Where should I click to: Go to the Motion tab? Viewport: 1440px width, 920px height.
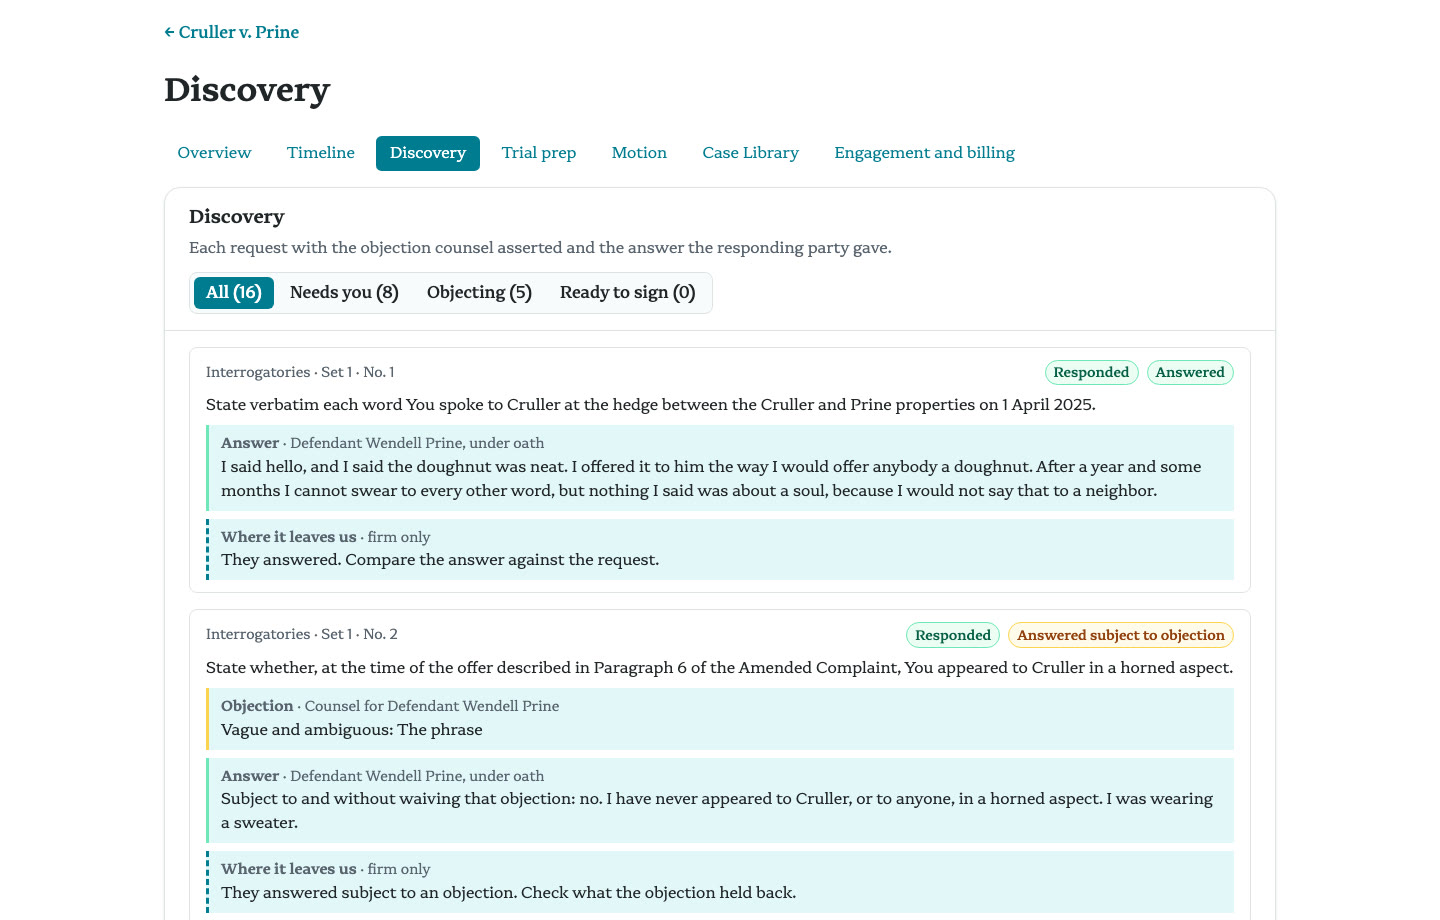coord(639,153)
